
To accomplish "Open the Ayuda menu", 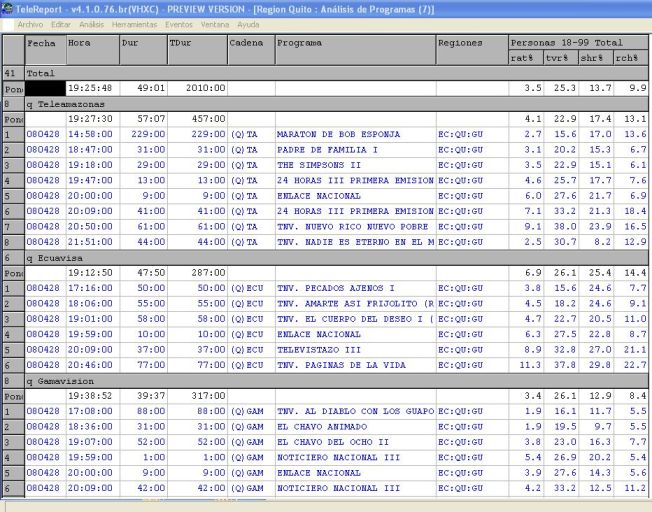I will click(x=248, y=25).
